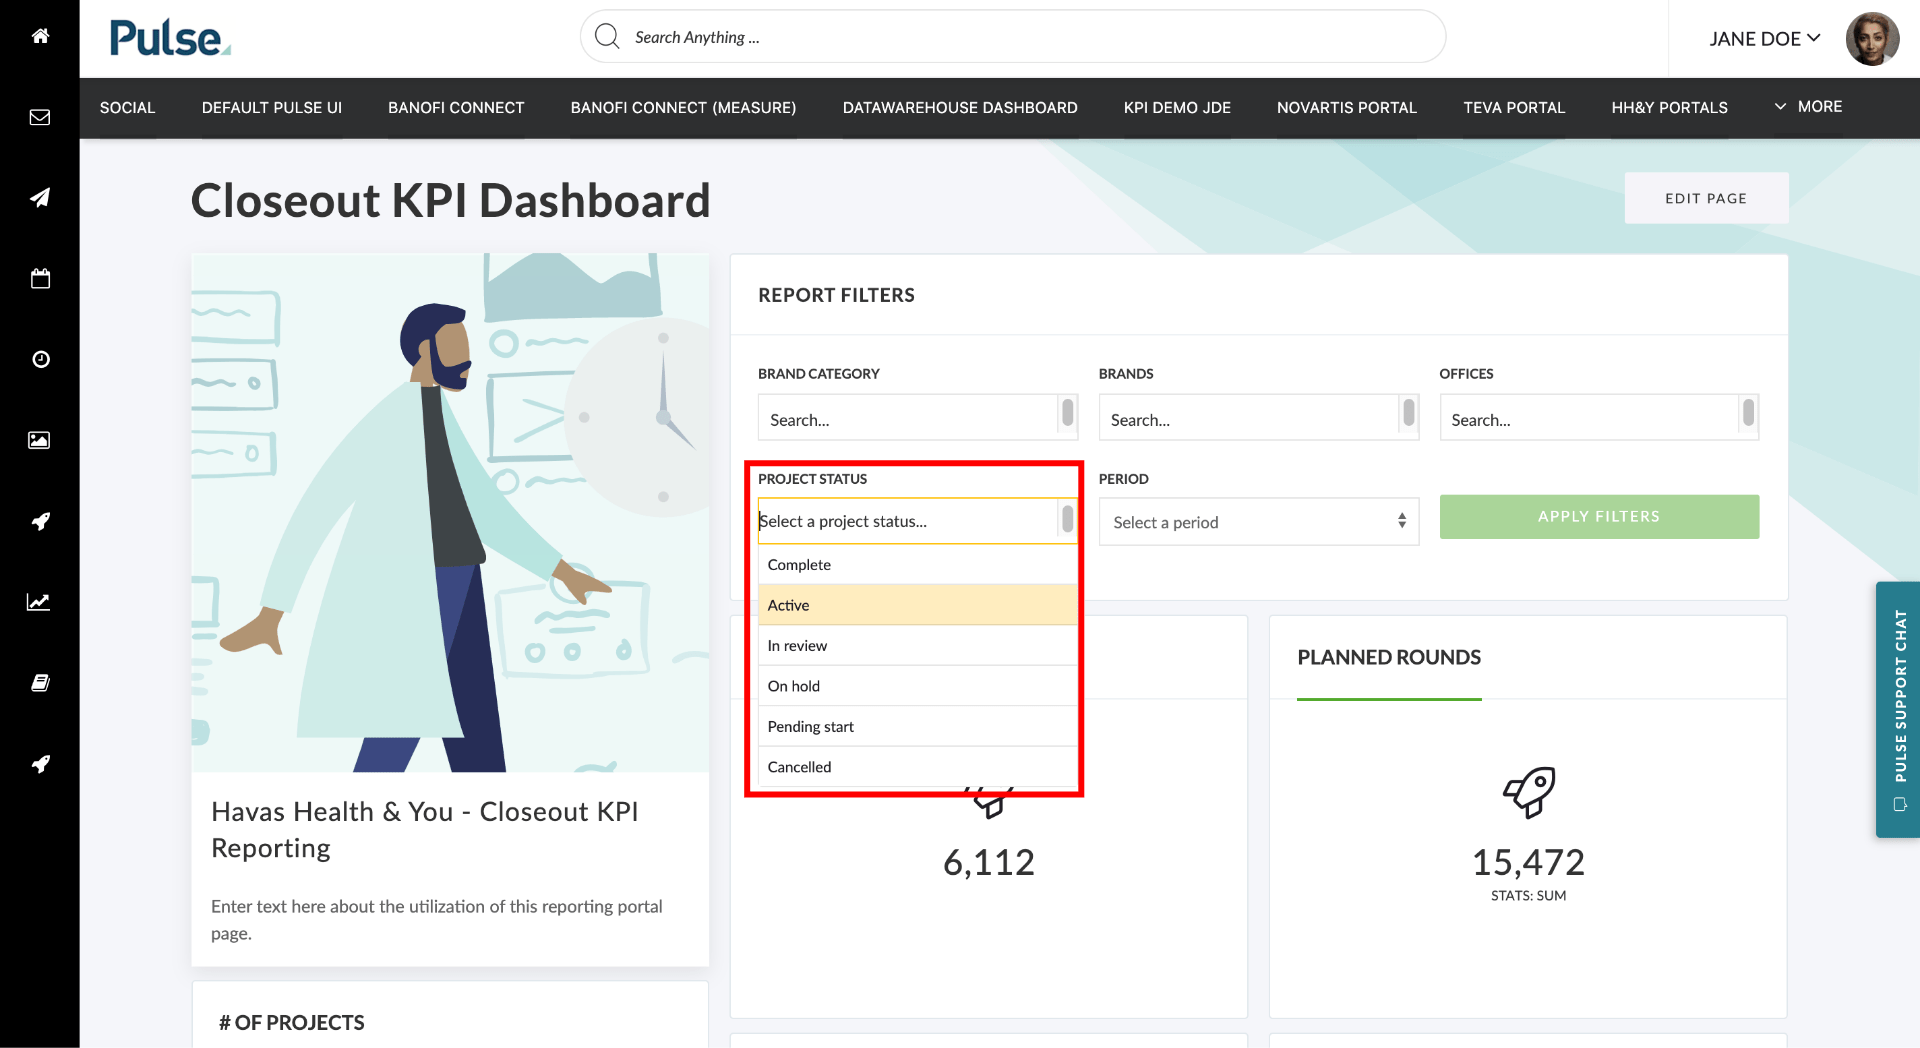
Task: Open the HH&Y PORTALS tab
Action: [1670, 108]
